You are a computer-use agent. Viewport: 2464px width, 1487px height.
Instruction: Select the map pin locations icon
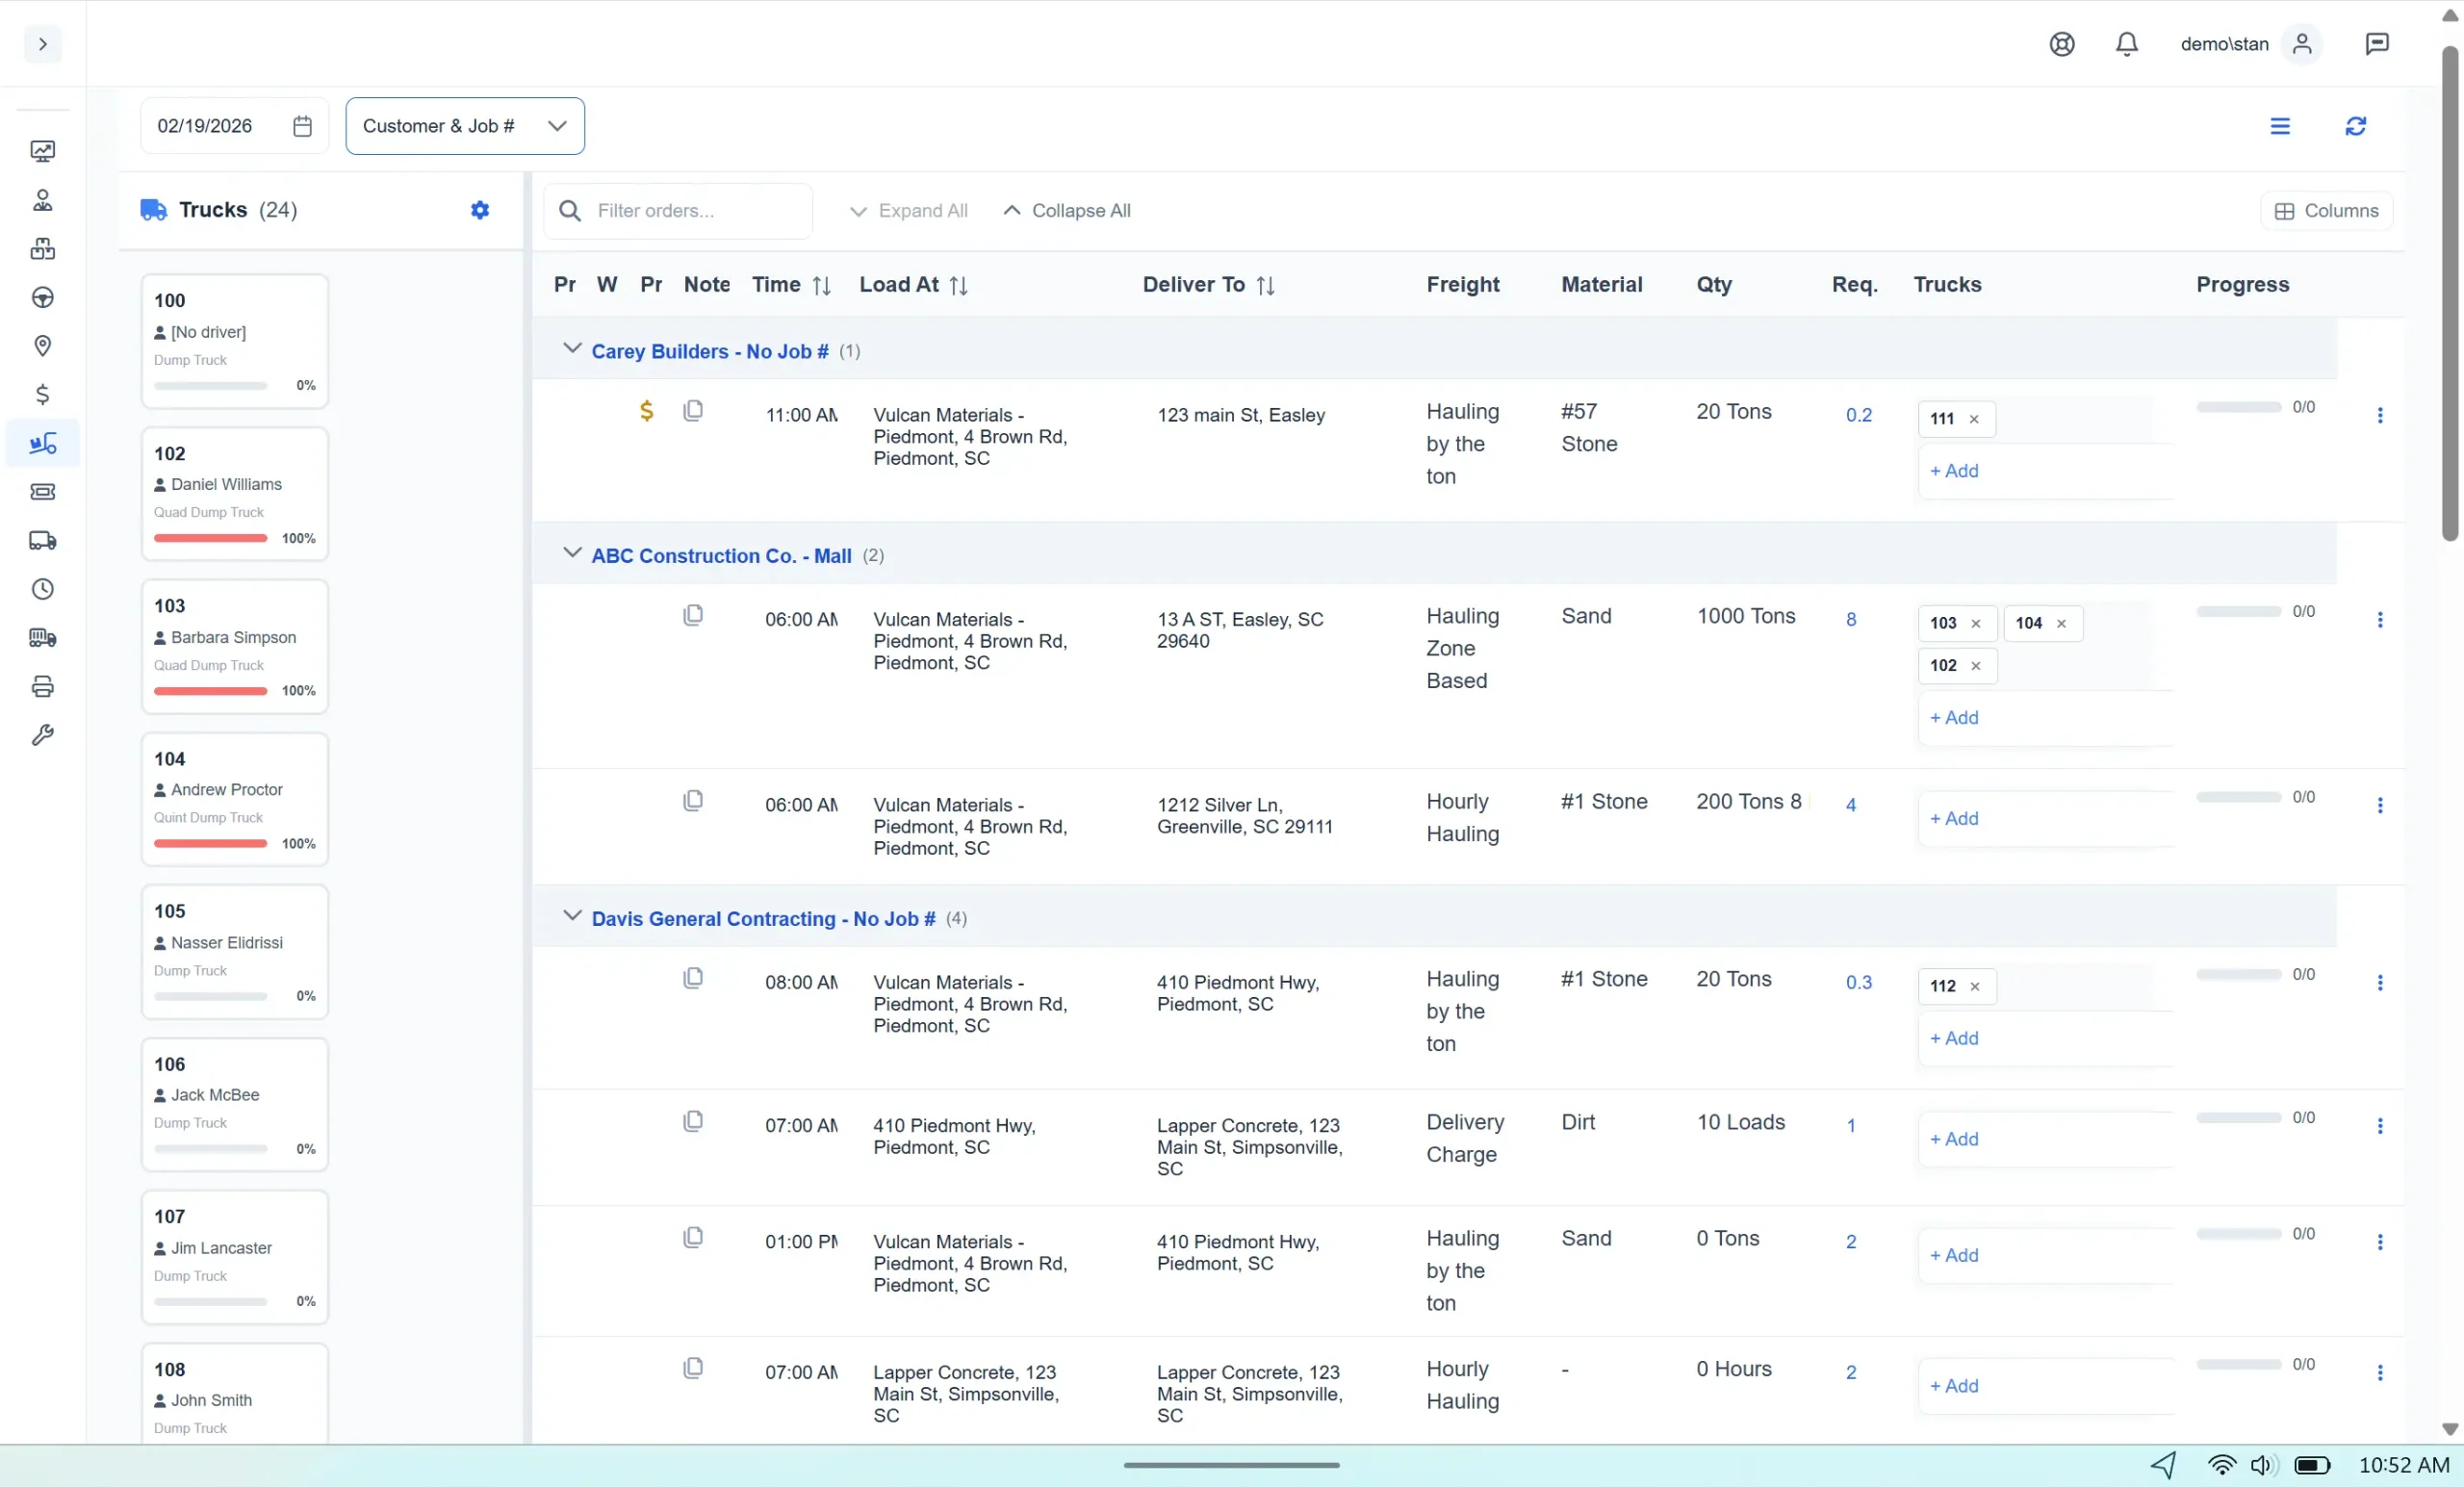(43, 346)
